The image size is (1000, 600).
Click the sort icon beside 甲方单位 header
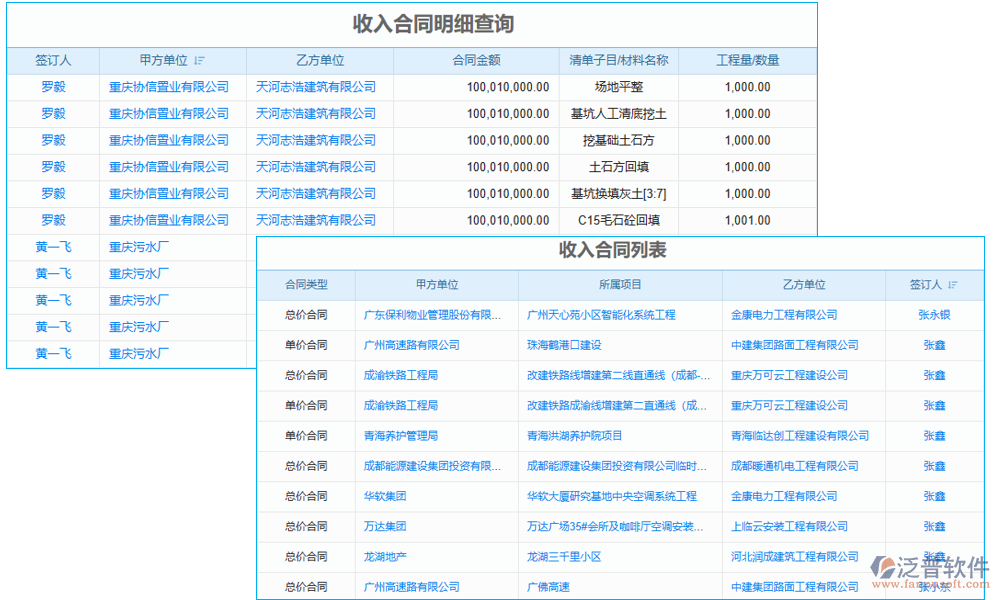(x=201, y=60)
